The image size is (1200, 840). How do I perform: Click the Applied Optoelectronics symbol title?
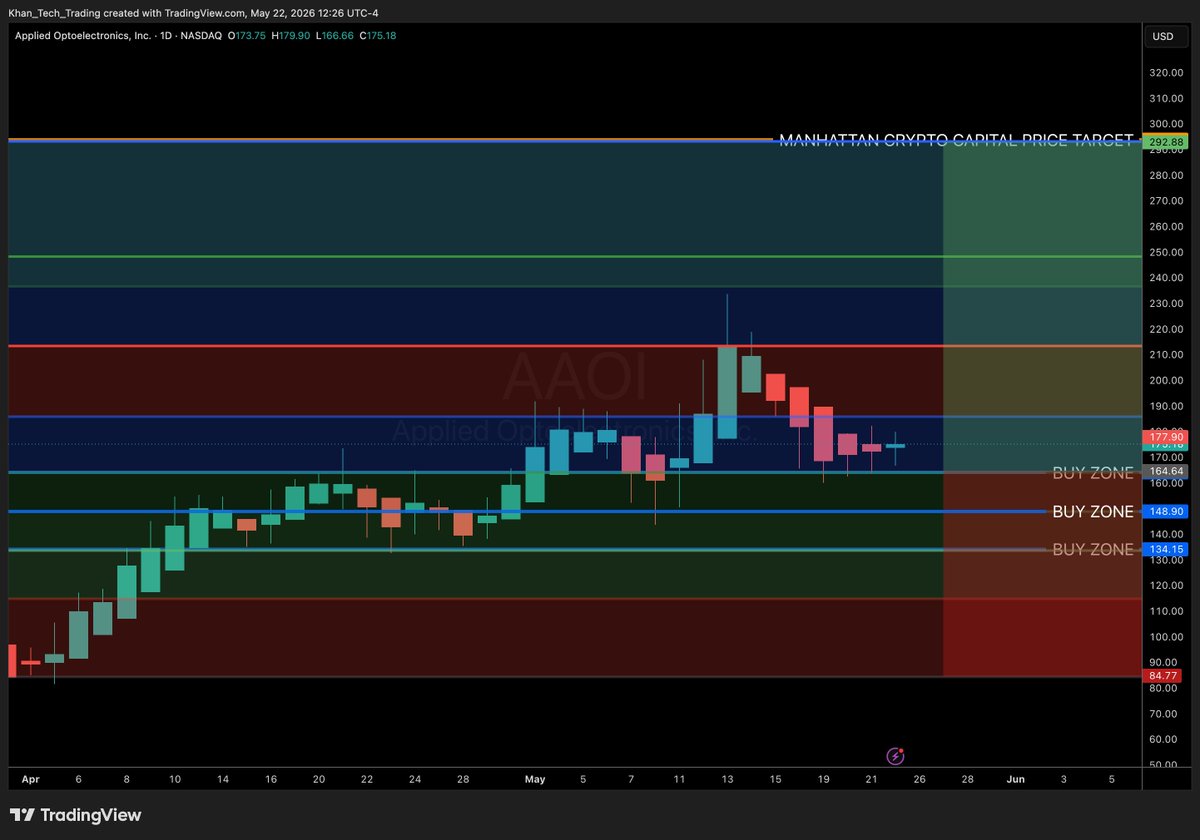click(x=118, y=36)
